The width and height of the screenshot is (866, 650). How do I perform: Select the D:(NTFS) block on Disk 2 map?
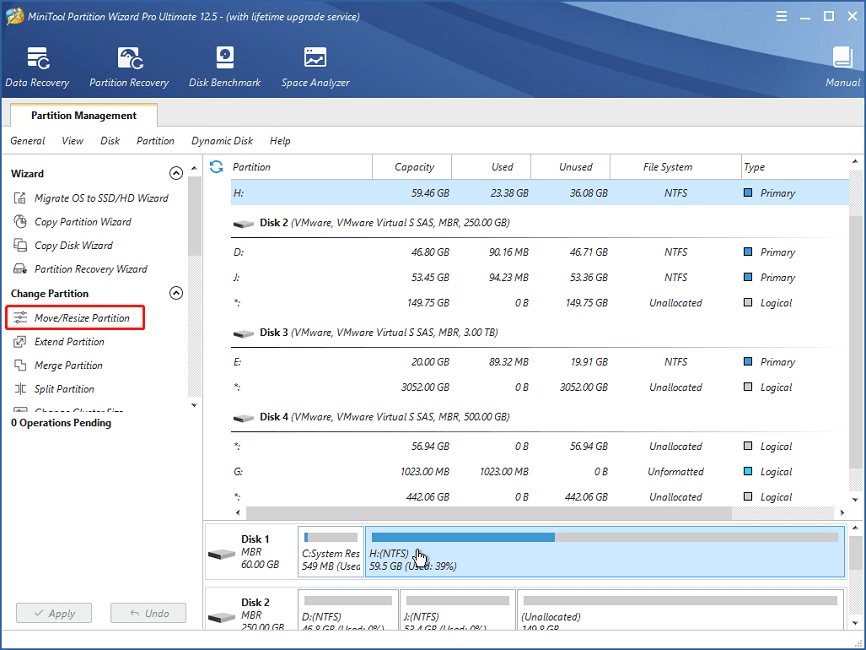point(348,610)
